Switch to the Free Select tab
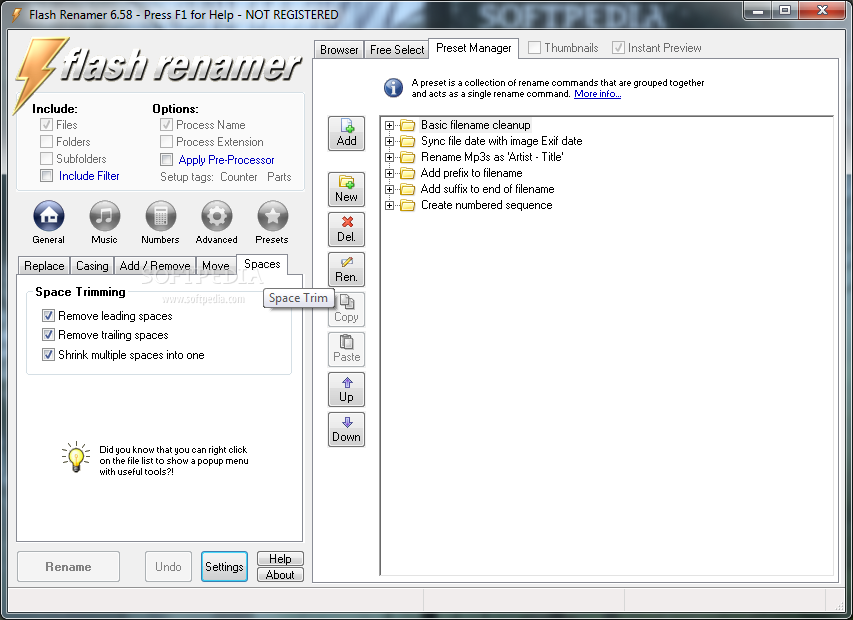Viewport: 853px width, 620px height. [397, 49]
